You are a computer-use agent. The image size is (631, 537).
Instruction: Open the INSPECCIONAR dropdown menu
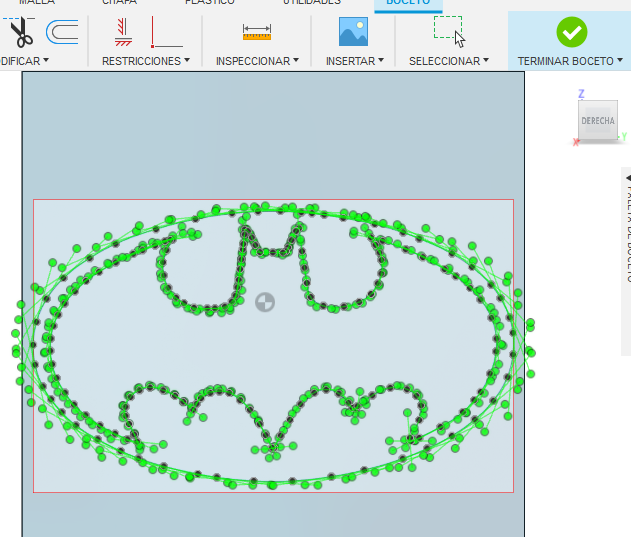coord(257,61)
